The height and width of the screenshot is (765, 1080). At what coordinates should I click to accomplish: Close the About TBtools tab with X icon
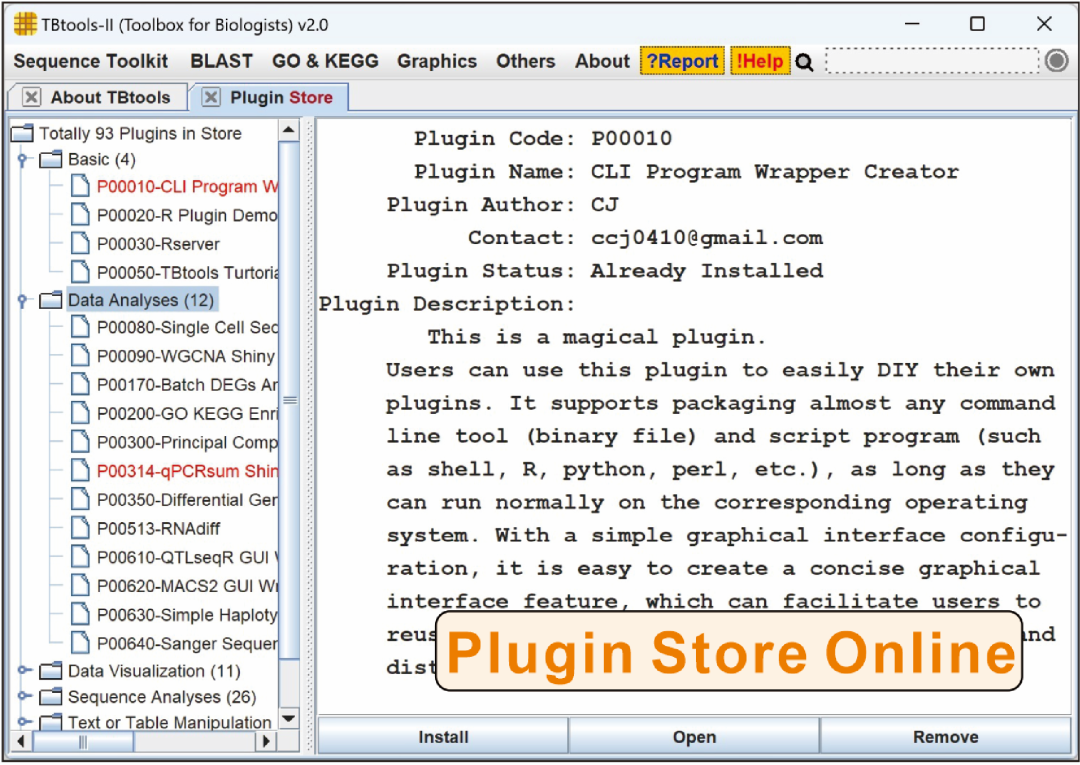[31, 97]
